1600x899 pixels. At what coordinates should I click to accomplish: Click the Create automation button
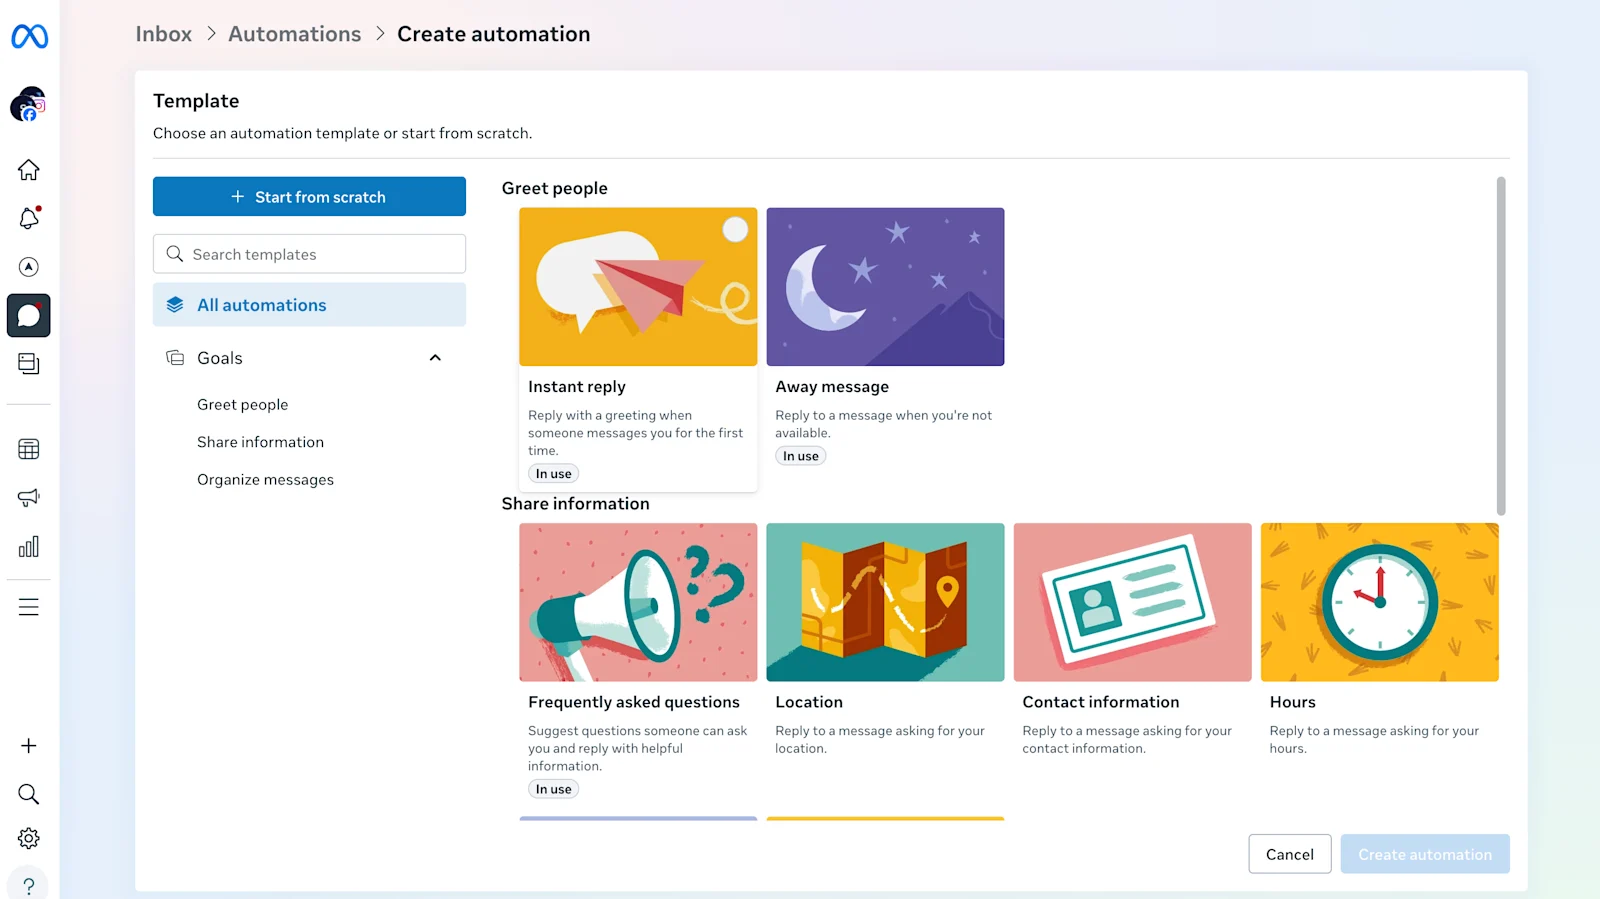tap(1425, 854)
